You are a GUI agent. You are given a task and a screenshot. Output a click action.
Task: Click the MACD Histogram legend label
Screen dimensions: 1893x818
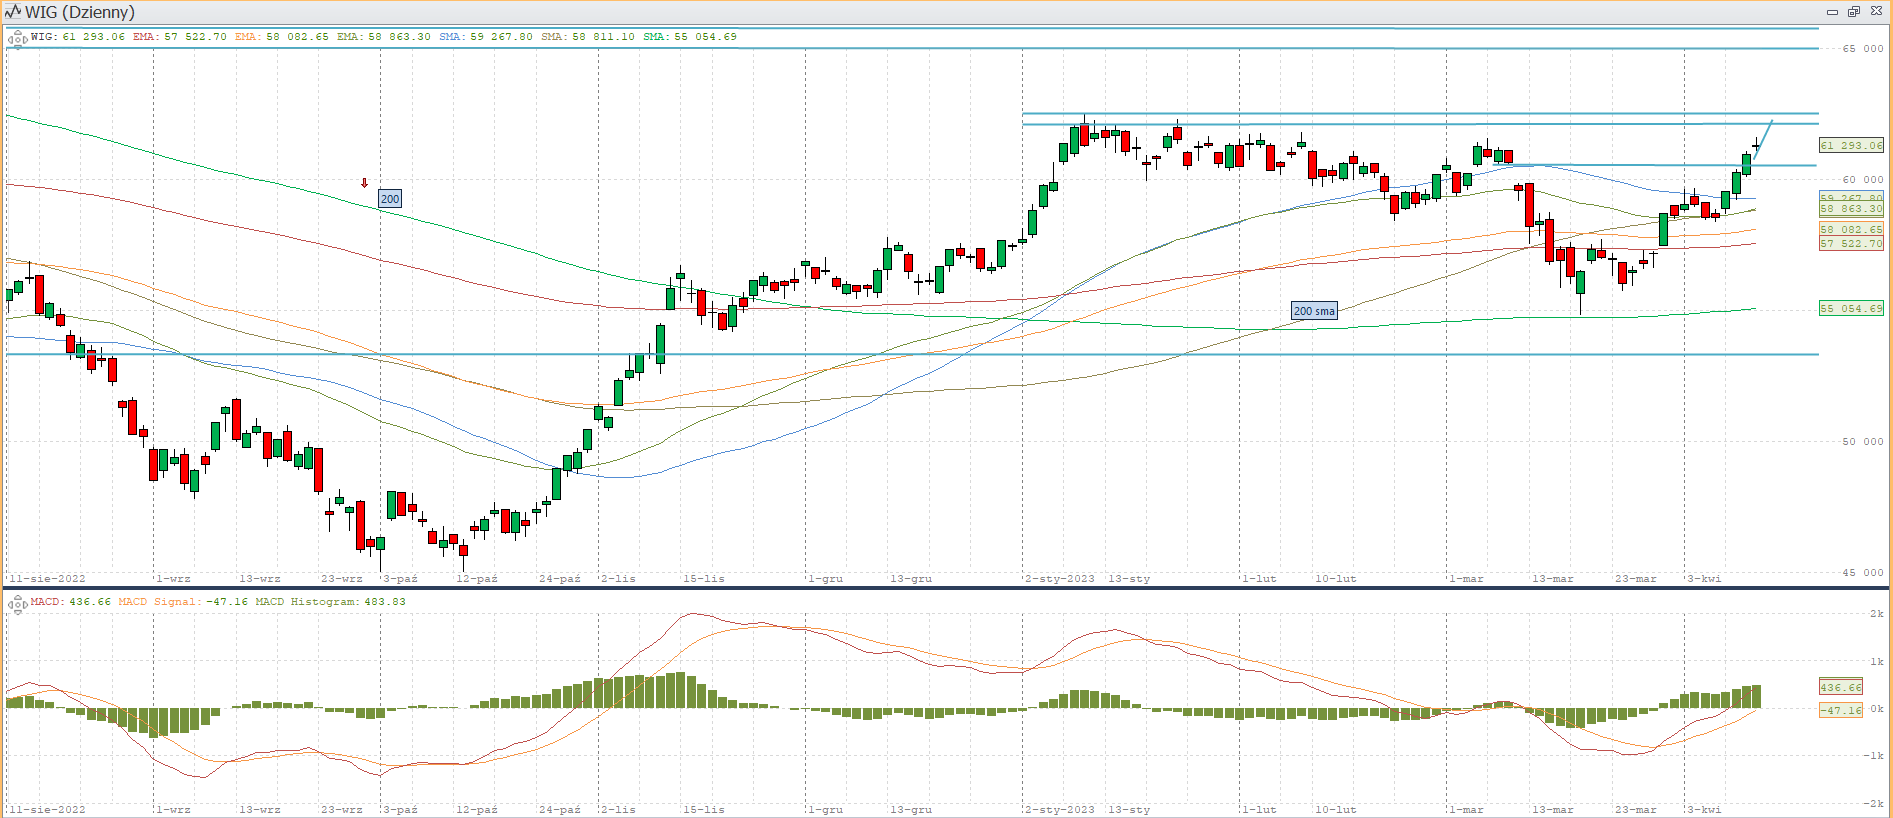coord(330,602)
